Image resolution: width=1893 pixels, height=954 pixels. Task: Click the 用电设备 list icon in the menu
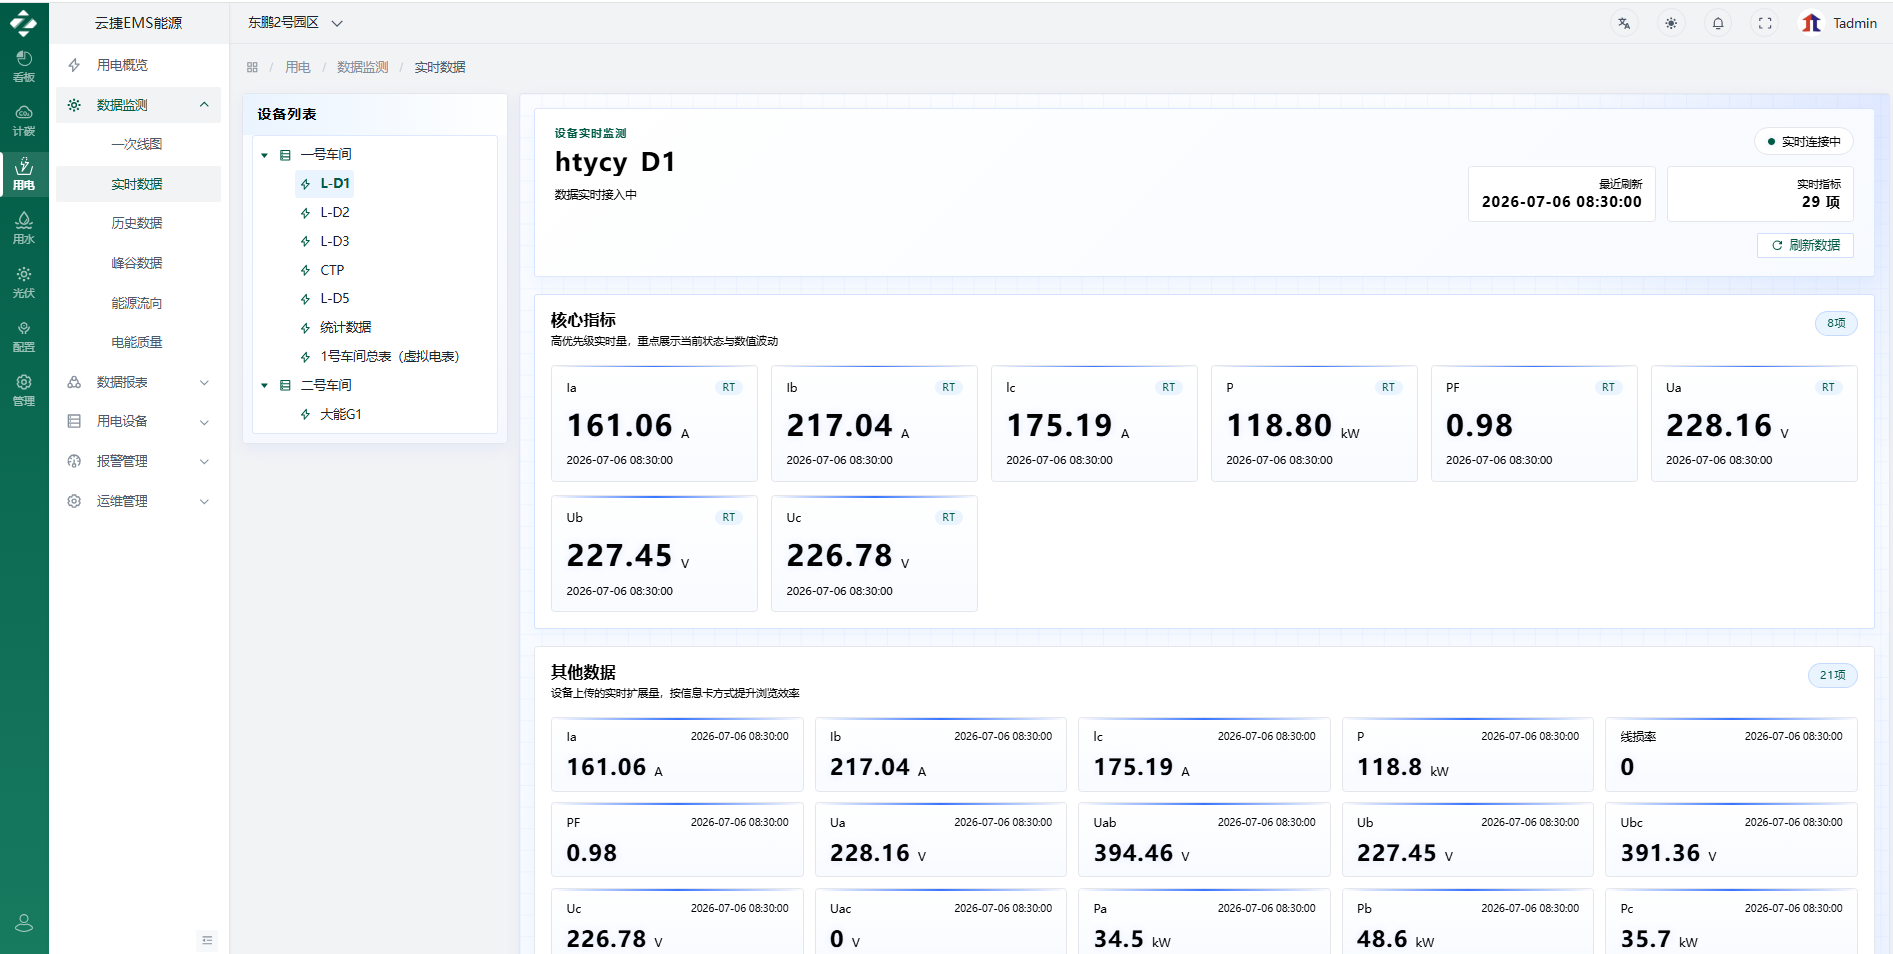74,421
